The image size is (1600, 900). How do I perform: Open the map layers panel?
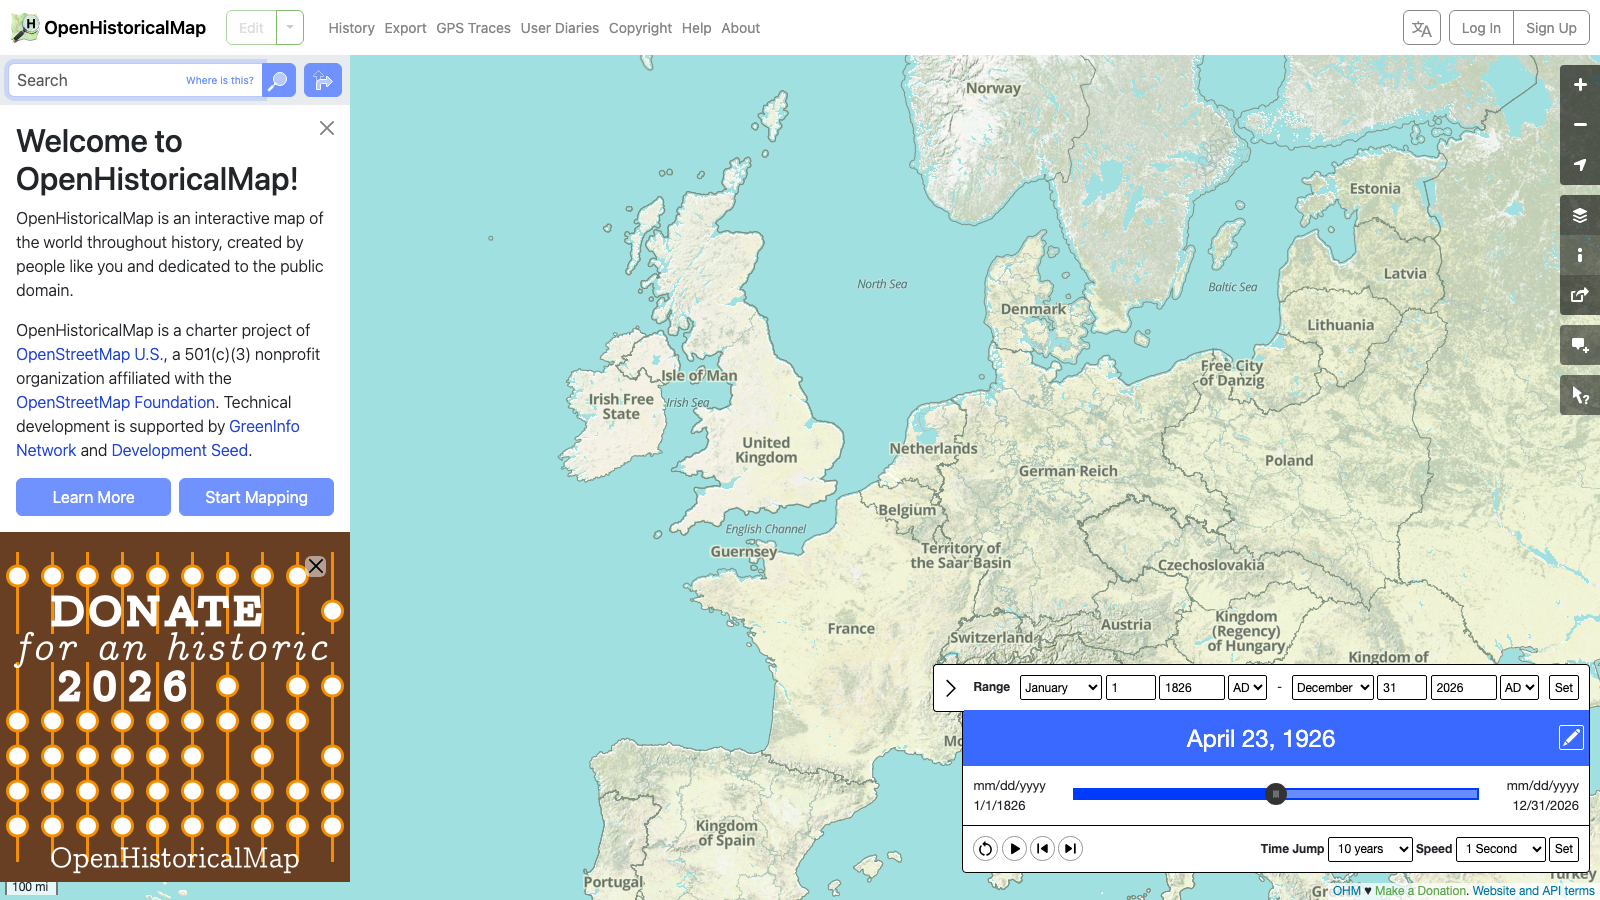[x=1580, y=214]
